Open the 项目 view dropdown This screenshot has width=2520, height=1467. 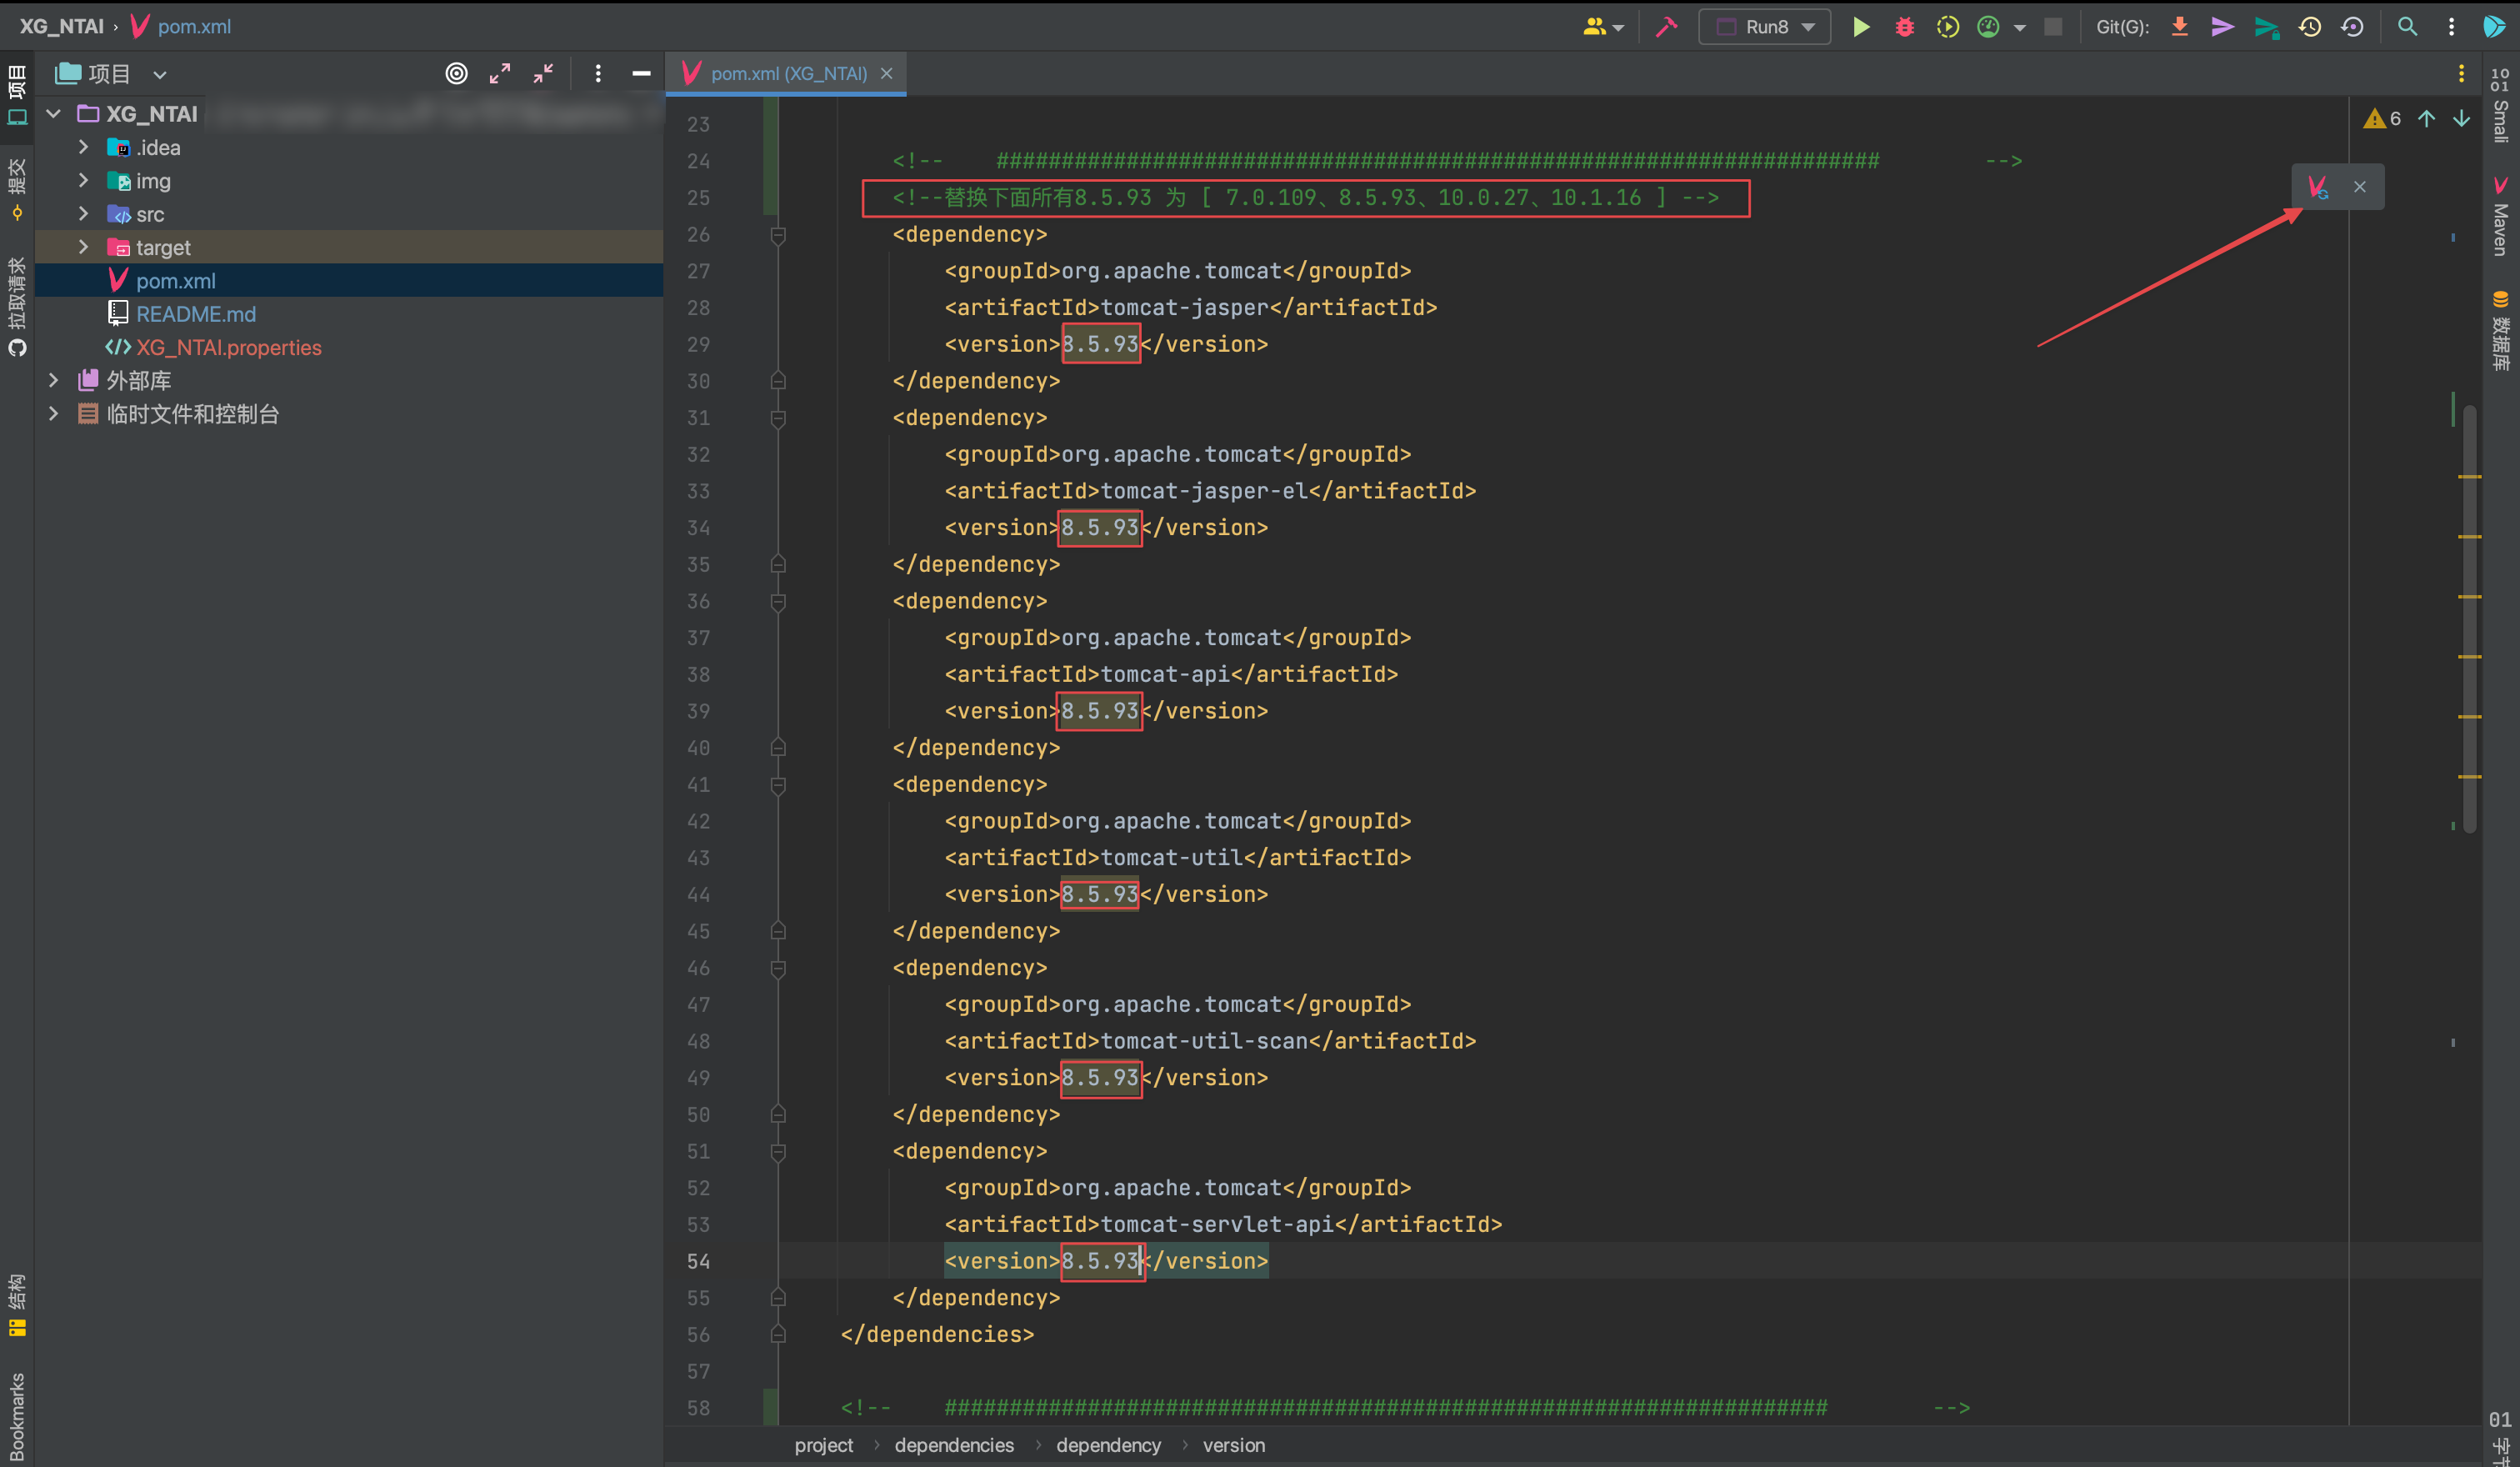click(159, 74)
